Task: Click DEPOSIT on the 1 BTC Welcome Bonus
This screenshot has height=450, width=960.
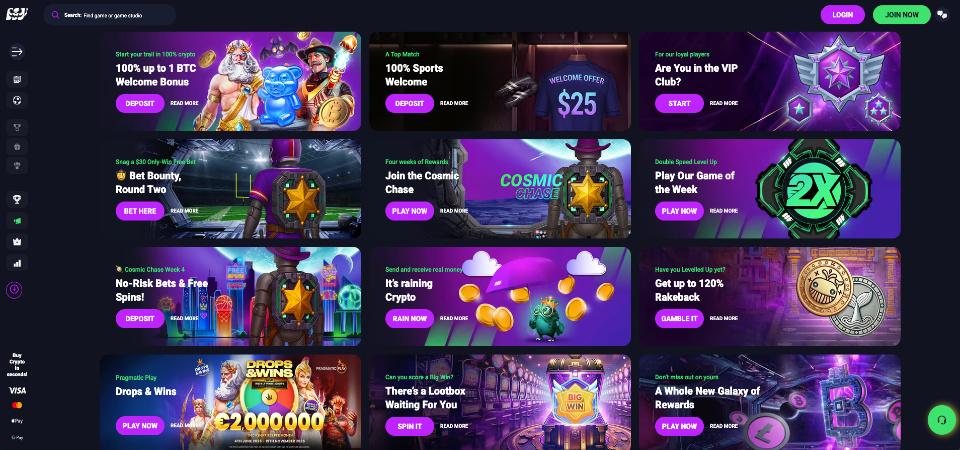Action: pos(140,103)
